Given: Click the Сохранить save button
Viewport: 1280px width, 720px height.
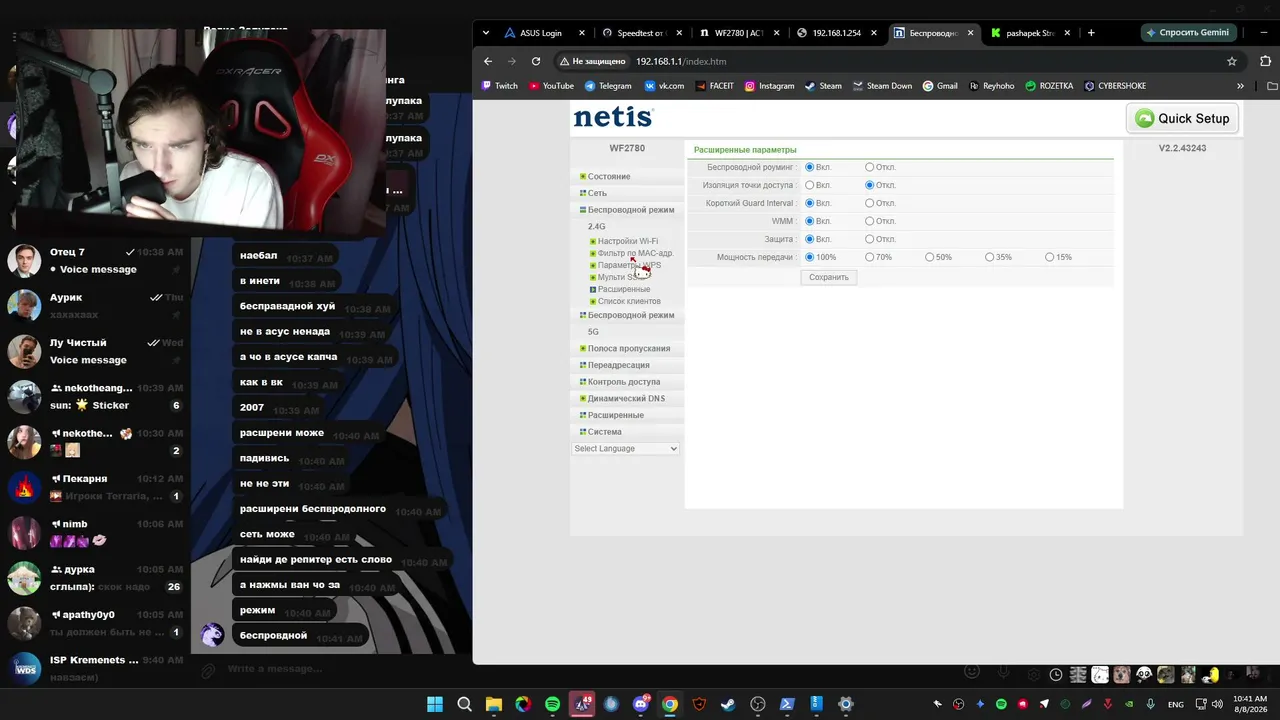Looking at the screenshot, I should coord(829,277).
